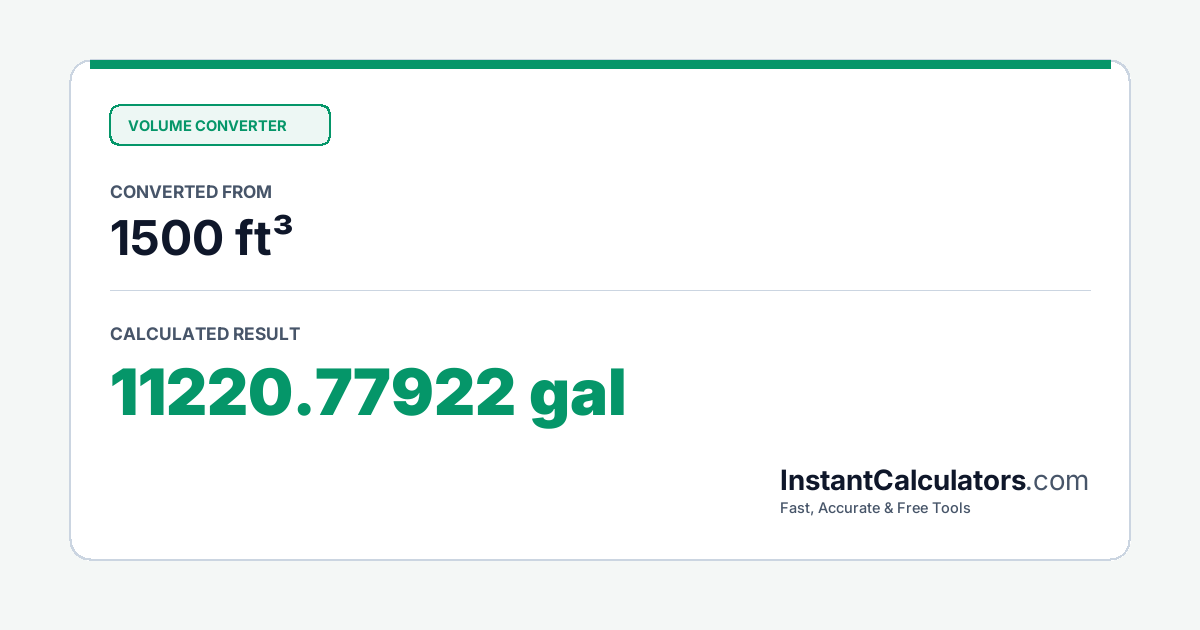
Task: Select the Calculated Result label
Action: coord(205,334)
